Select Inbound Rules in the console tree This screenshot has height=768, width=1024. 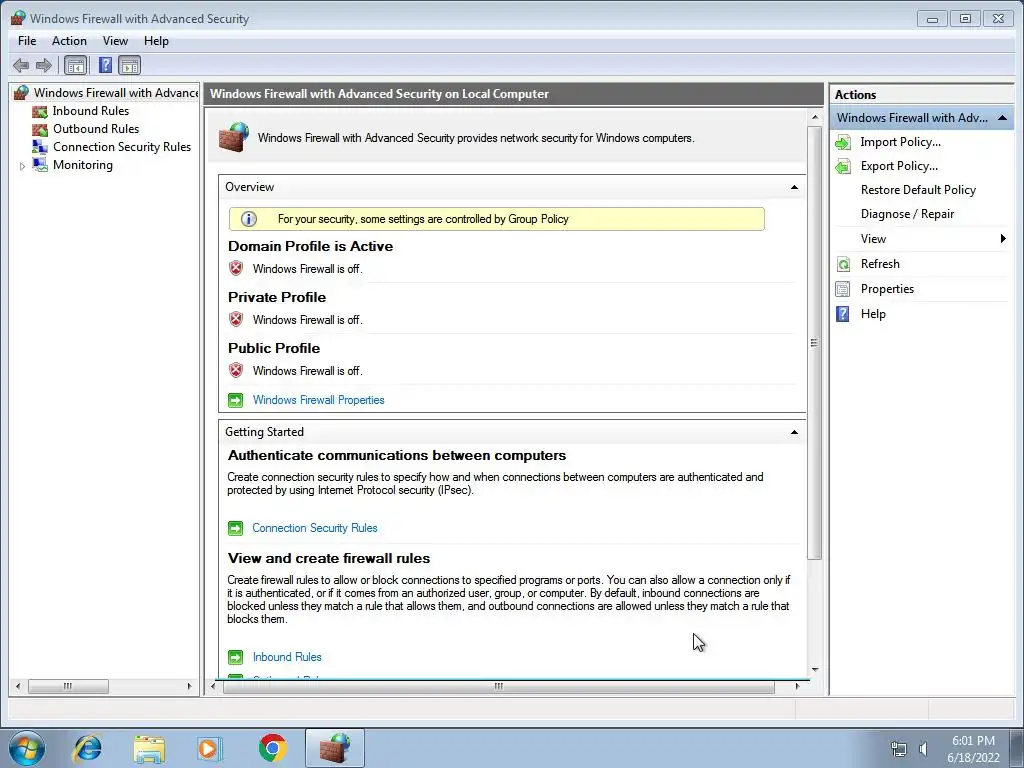91,111
